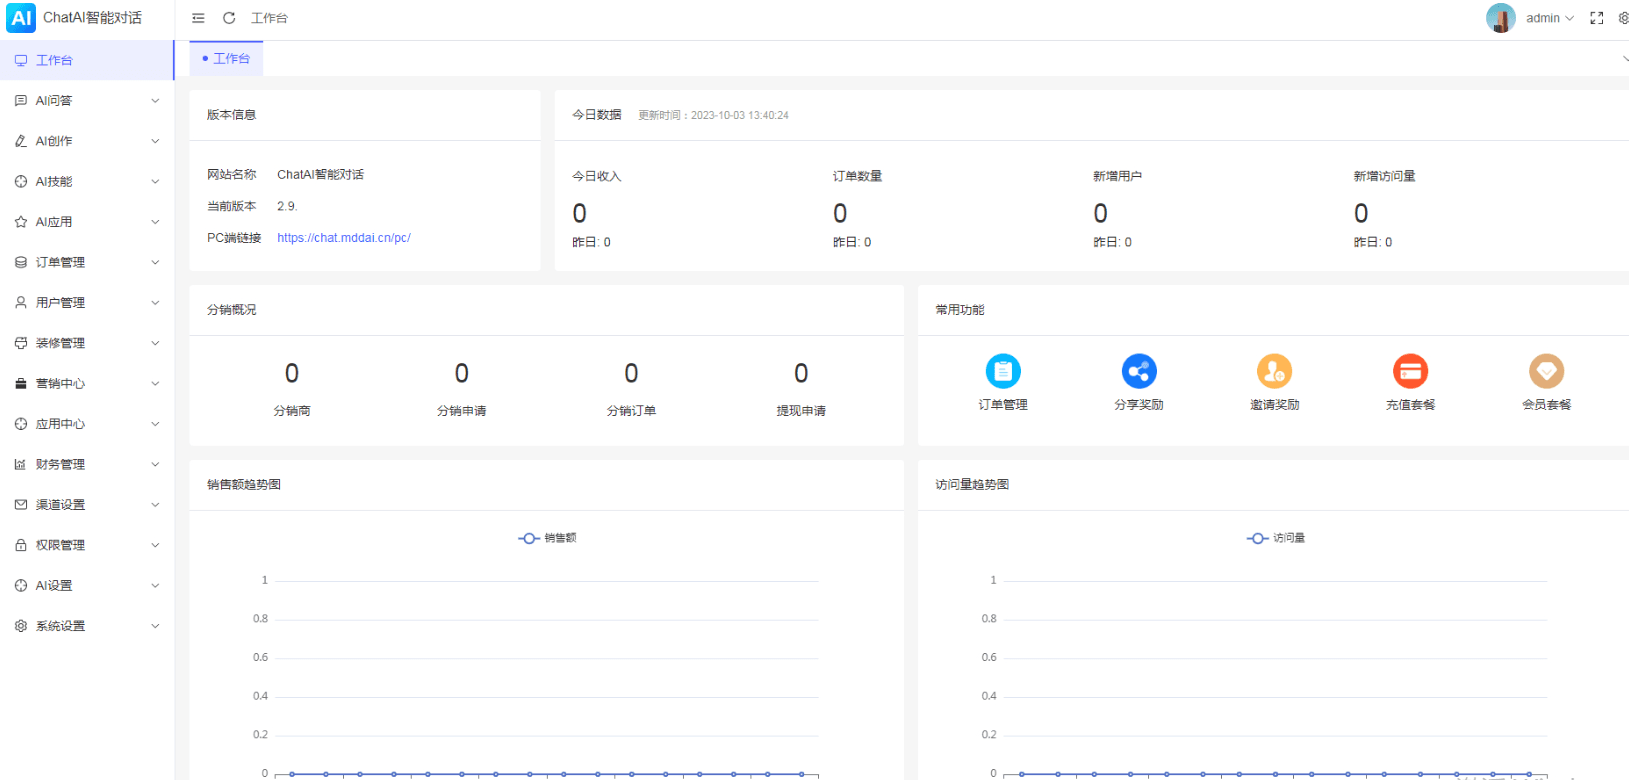
Task: Toggle the 访问量 chart legend
Action: [x=1276, y=538]
